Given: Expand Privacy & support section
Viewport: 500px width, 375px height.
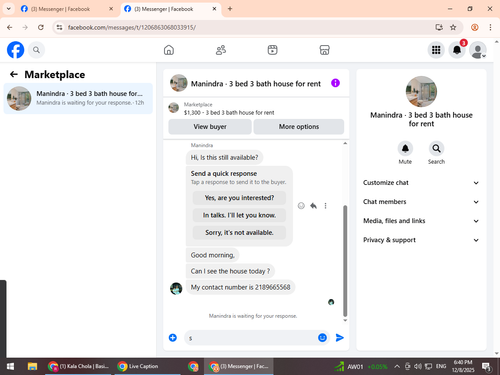Looking at the screenshot, I should pyautogui.click(x=421, y=240).
